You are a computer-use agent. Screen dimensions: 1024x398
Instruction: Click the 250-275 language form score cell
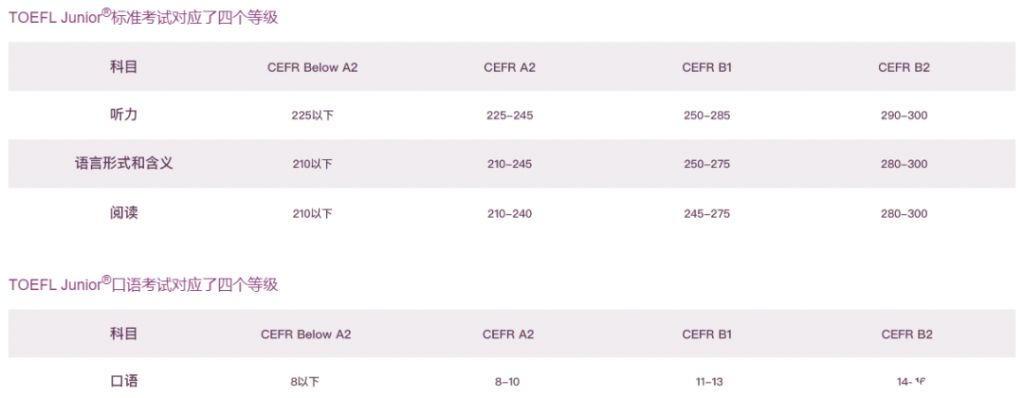point(707,164)
